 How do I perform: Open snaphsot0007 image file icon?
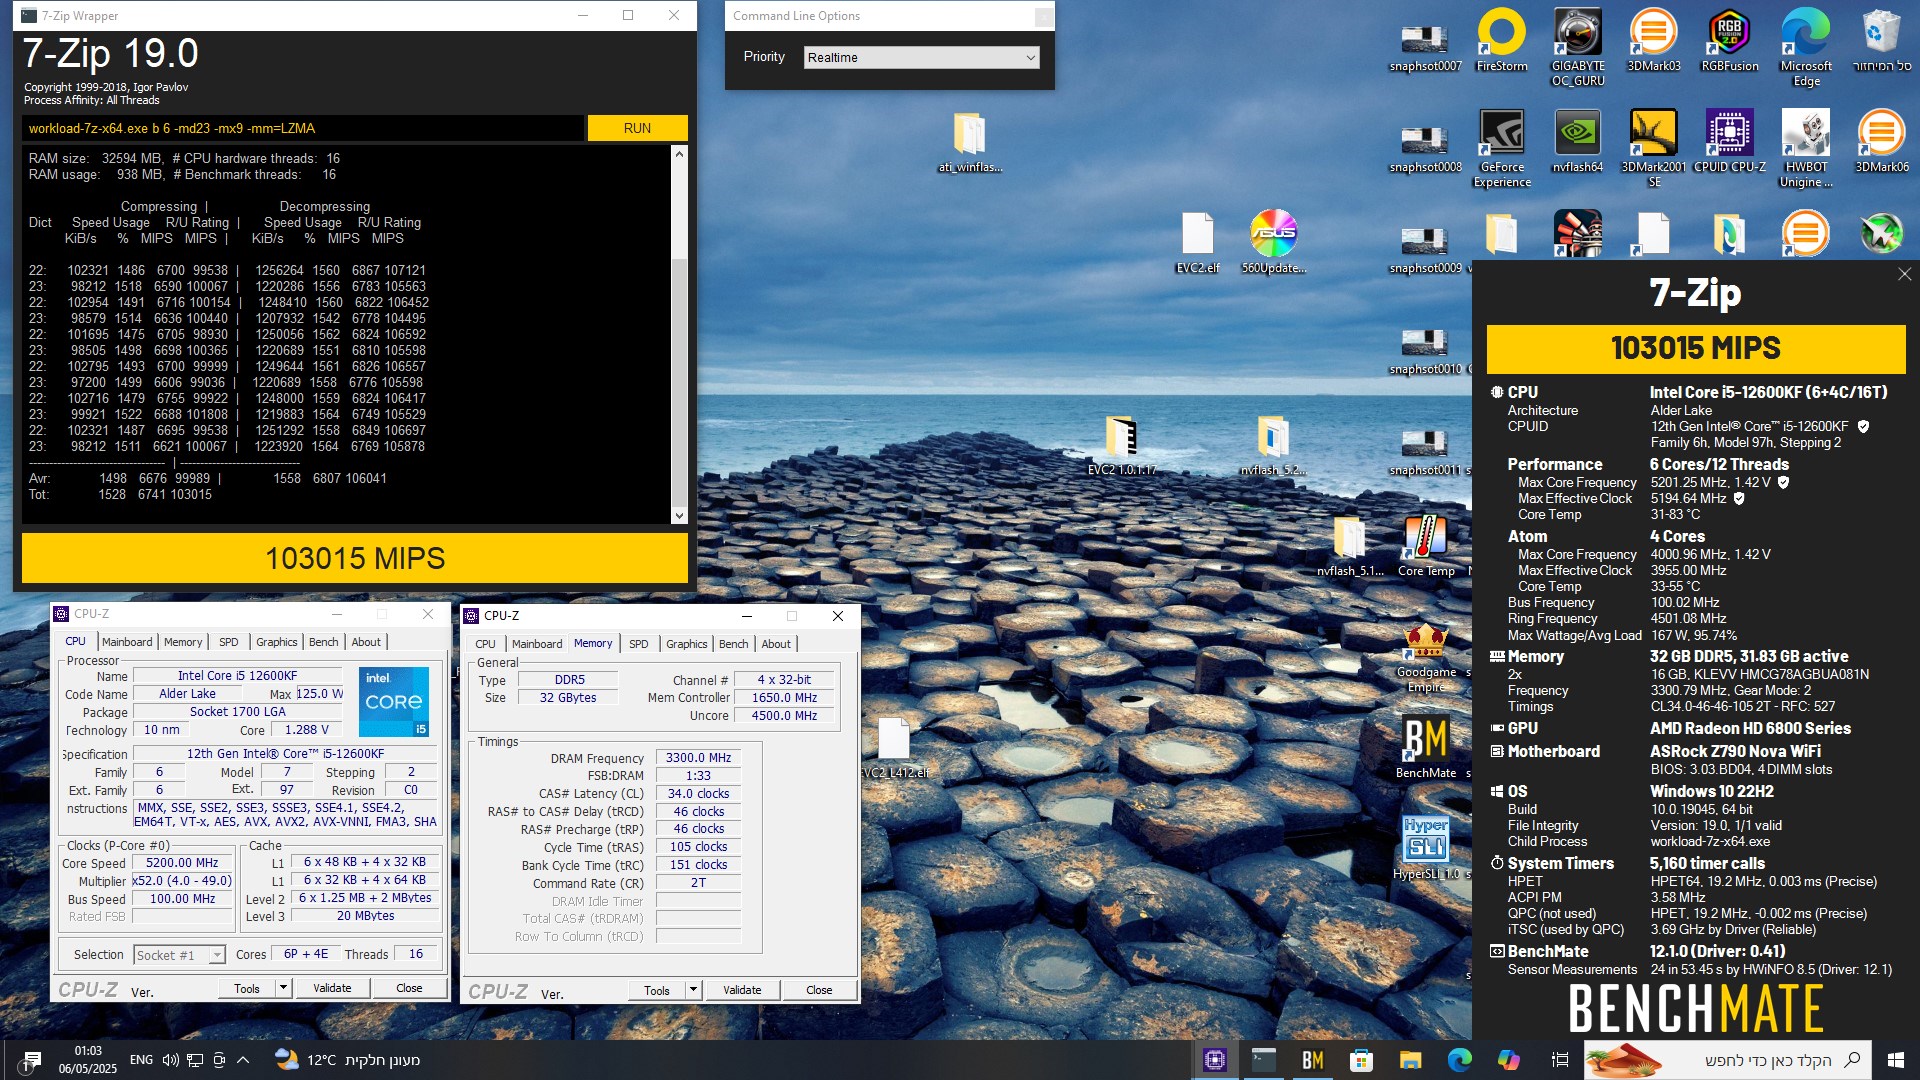tap(1425, 46)
